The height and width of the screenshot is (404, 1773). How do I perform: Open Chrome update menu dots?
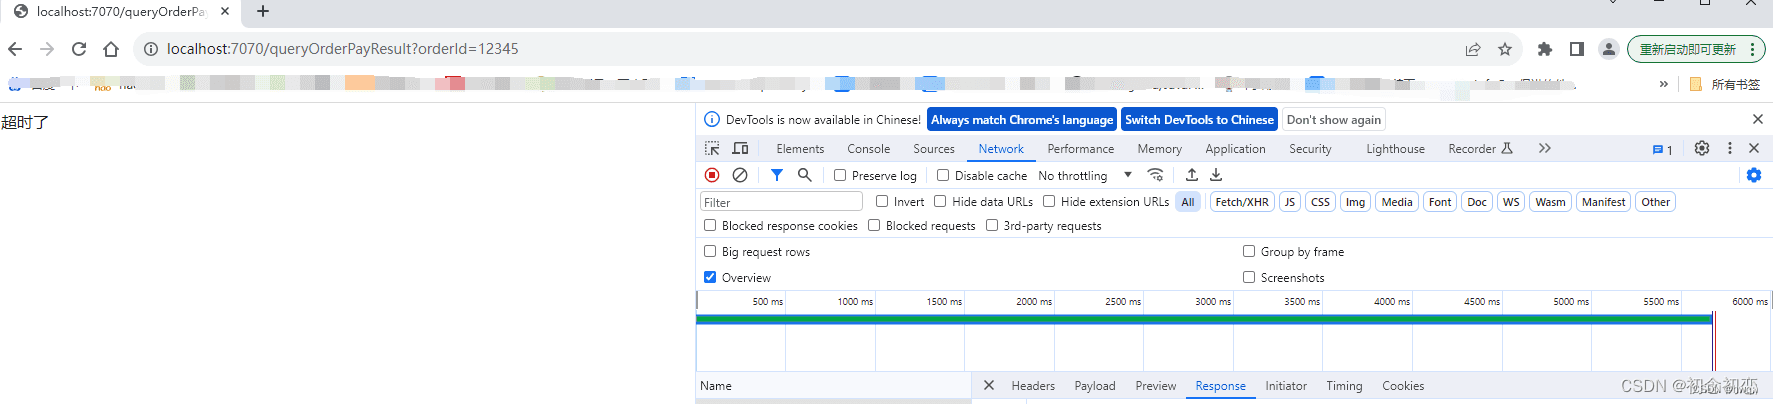point(1752,49)
